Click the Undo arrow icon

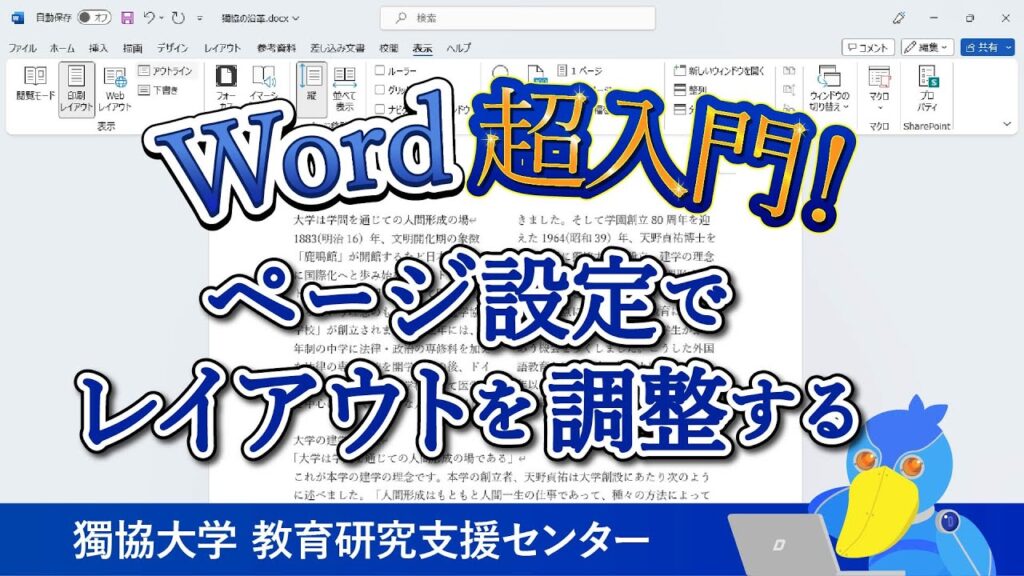pos(149,18)
